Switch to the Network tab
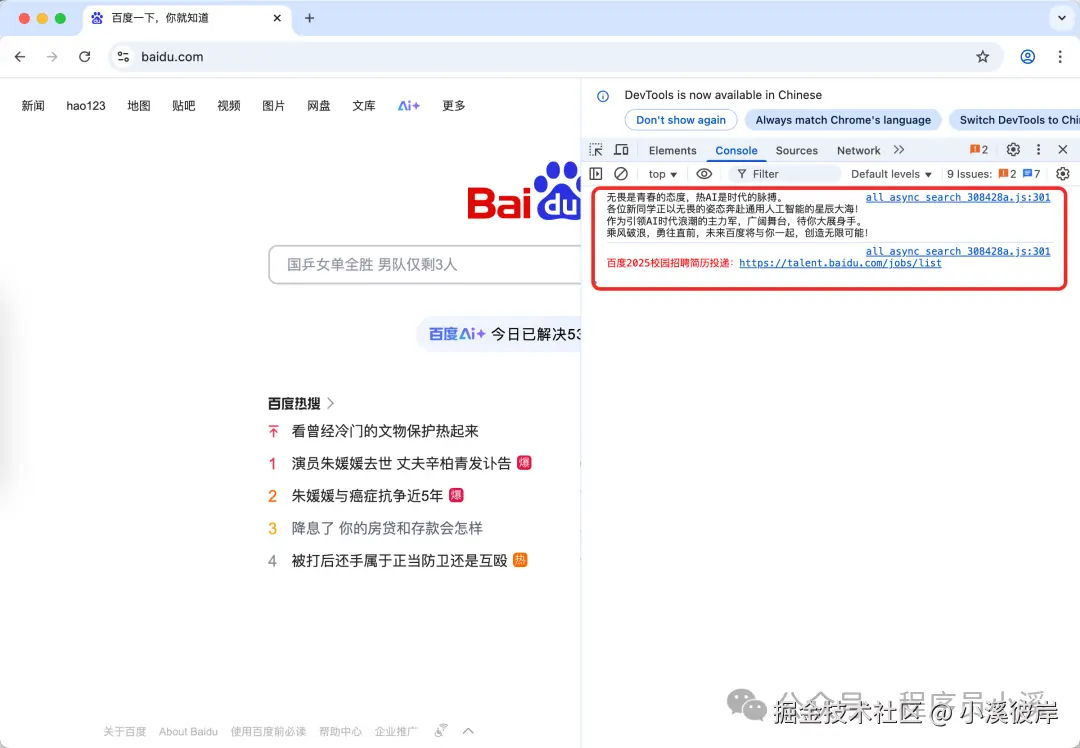 (x=858, y=150)
